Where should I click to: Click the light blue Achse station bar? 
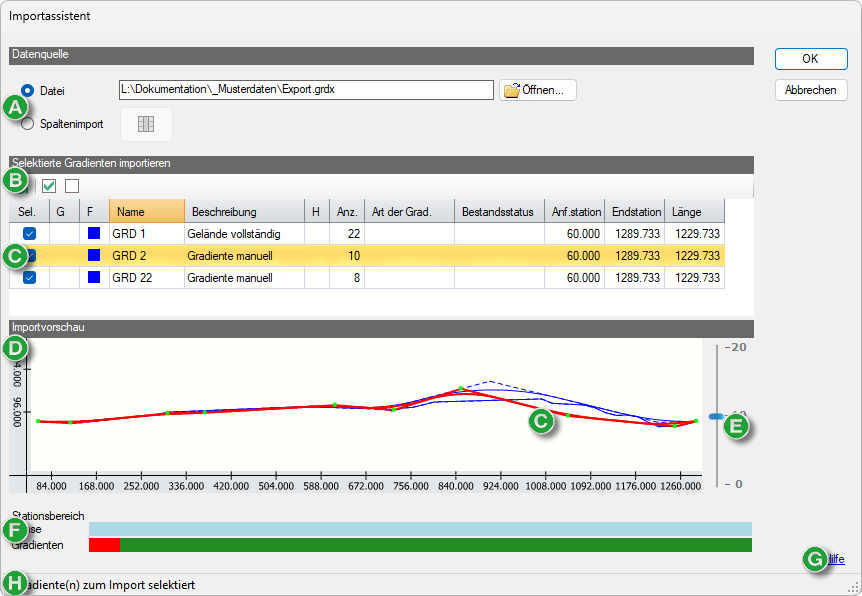coord(421,529)
